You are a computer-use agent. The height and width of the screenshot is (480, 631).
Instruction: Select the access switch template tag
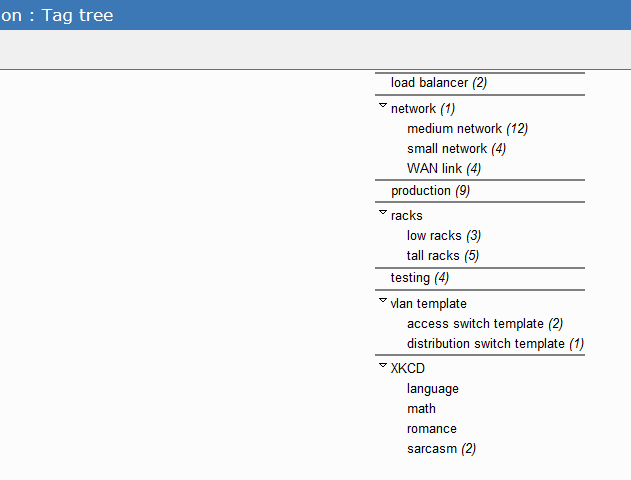point(475,324)
